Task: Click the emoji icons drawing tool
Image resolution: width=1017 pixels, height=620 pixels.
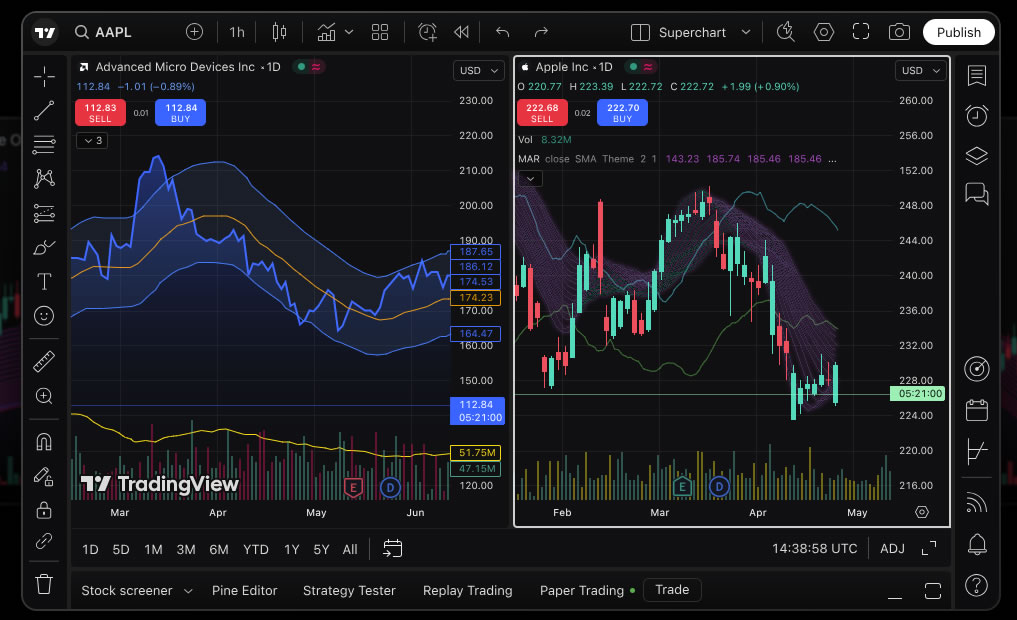Action: tap(44, 315)
